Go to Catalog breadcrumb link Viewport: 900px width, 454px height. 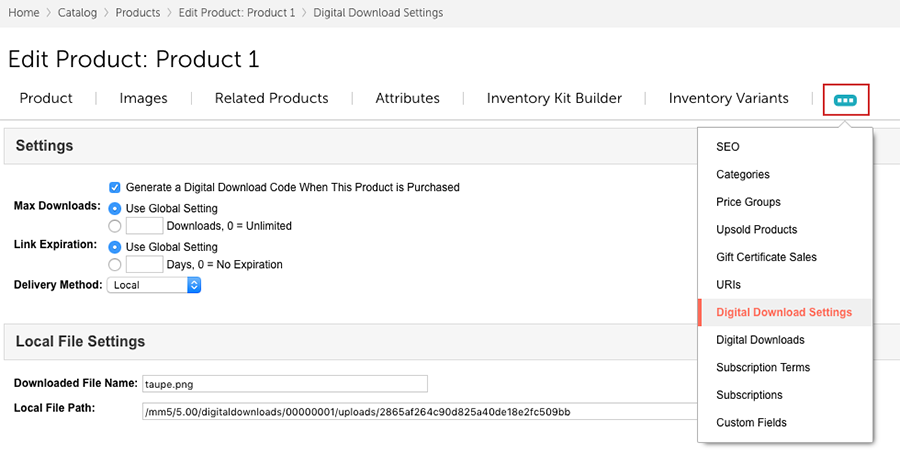[77, 13]
